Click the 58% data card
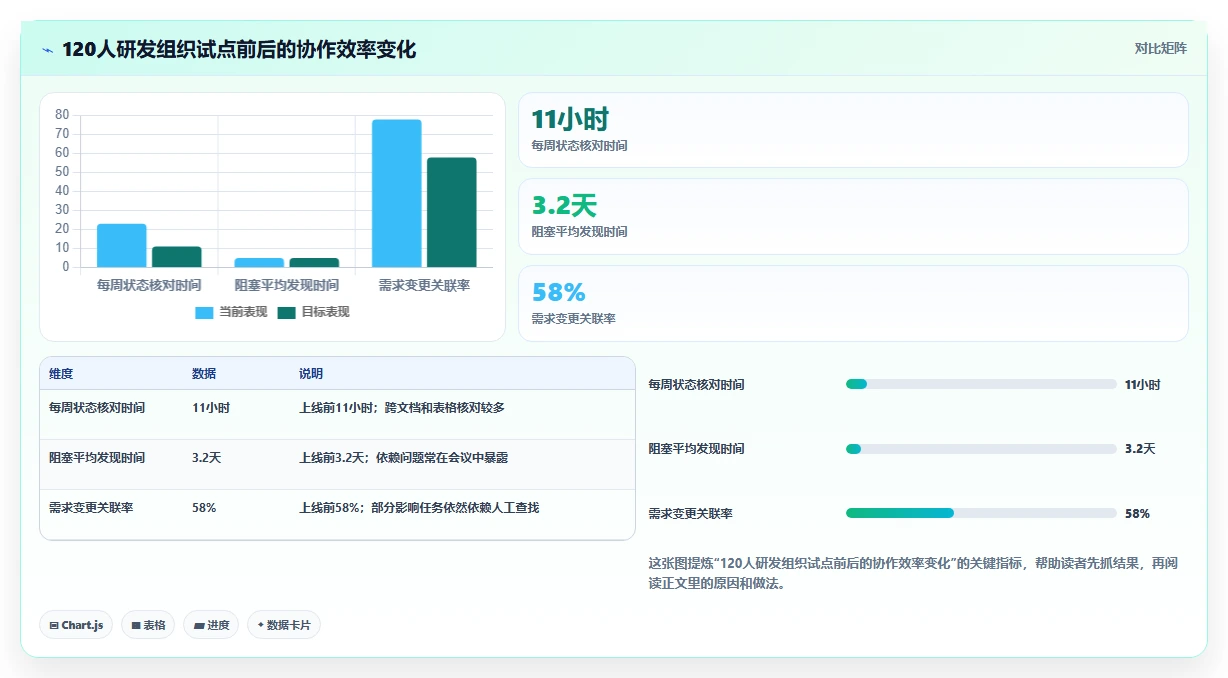 point(853,304)
